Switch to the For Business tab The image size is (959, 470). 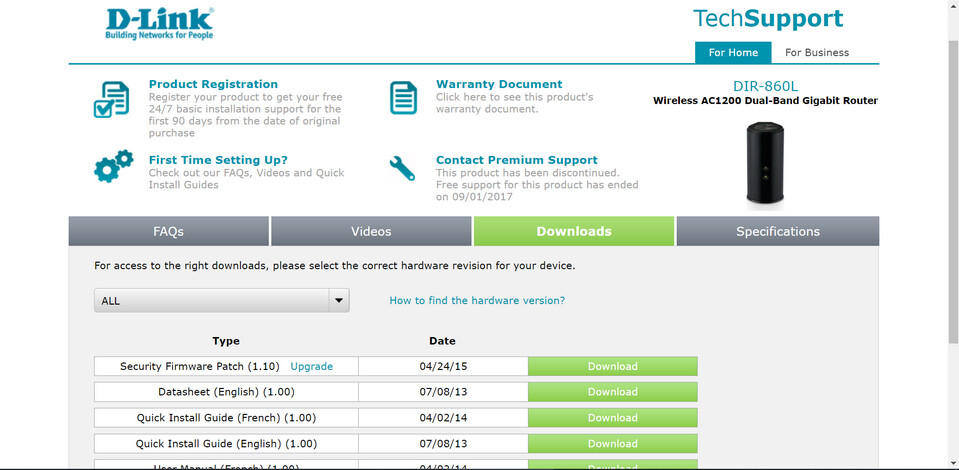click(x=816, y=53)
